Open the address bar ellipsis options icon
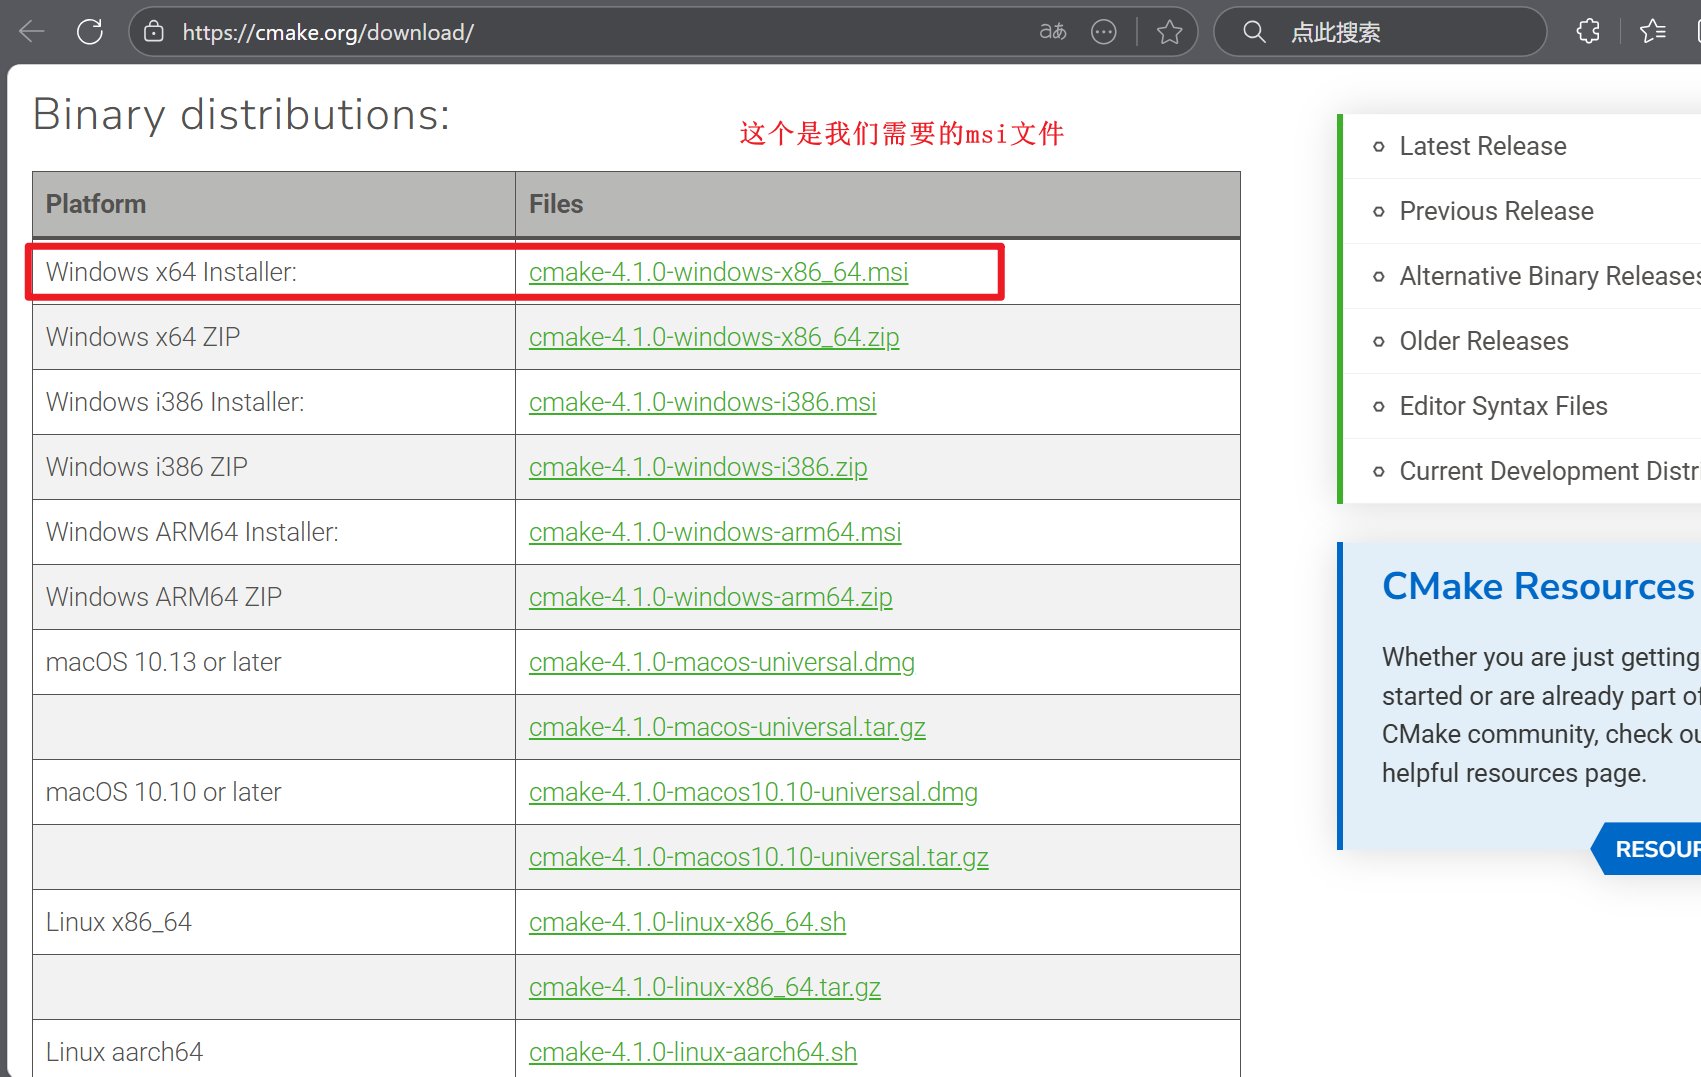The width and height of the screenshot is (1701, 1077). (1103, 31)
